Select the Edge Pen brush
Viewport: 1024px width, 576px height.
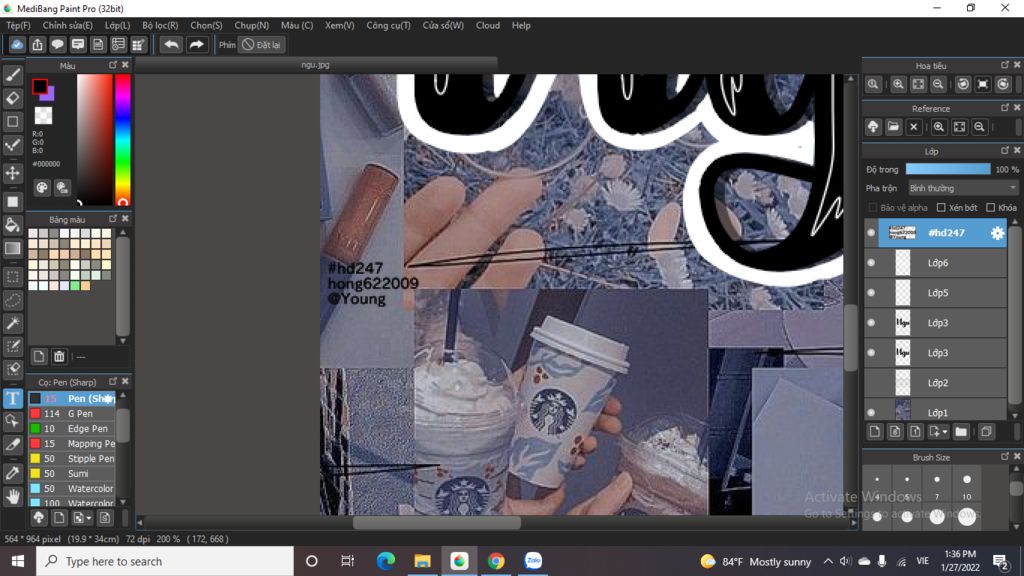(72, 428)
